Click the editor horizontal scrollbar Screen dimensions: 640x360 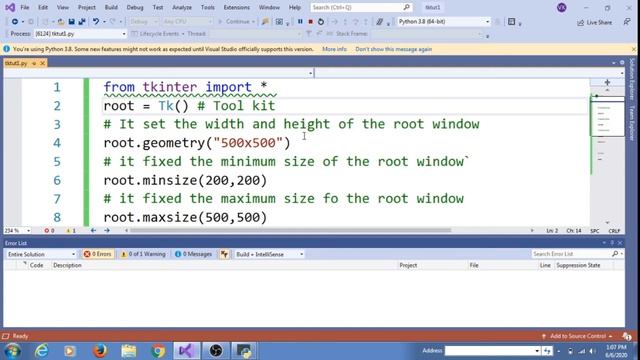click(x=290, y=231)
